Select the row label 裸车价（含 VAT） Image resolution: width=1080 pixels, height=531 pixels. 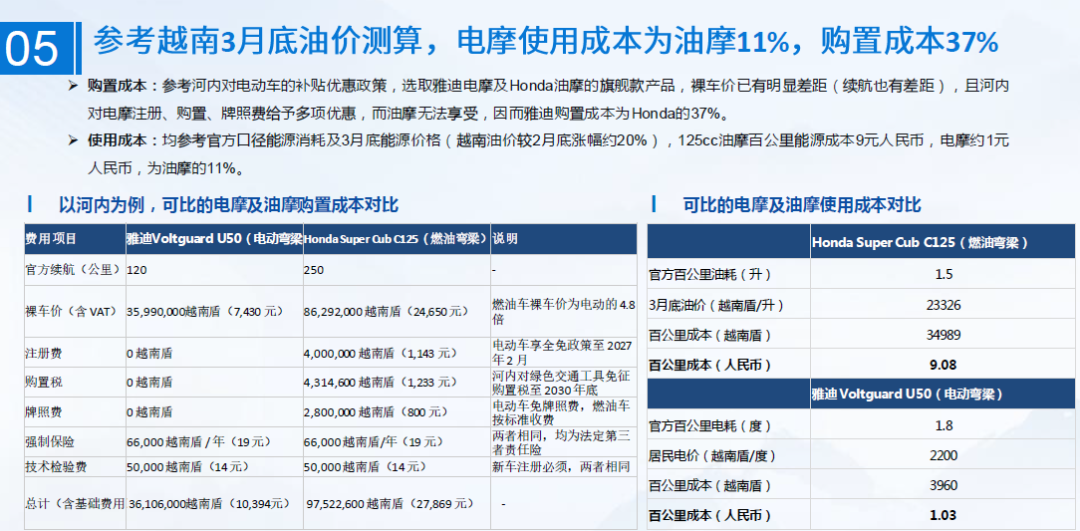pyautogui.click(x=72, y=311)
